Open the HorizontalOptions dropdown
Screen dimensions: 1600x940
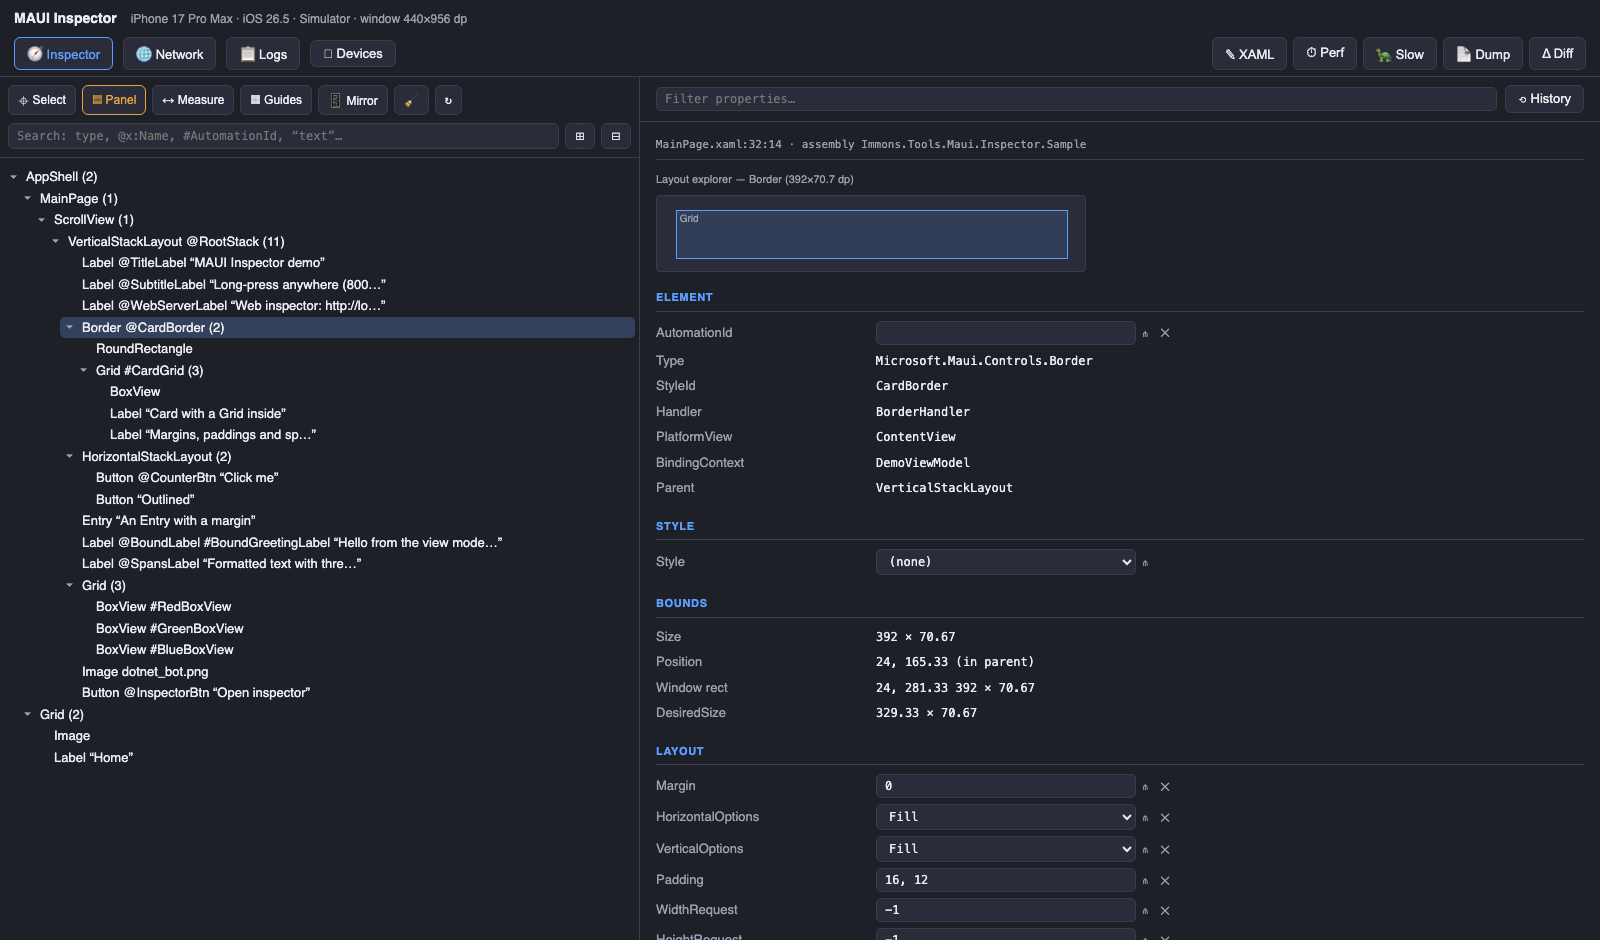point(1006,817)
